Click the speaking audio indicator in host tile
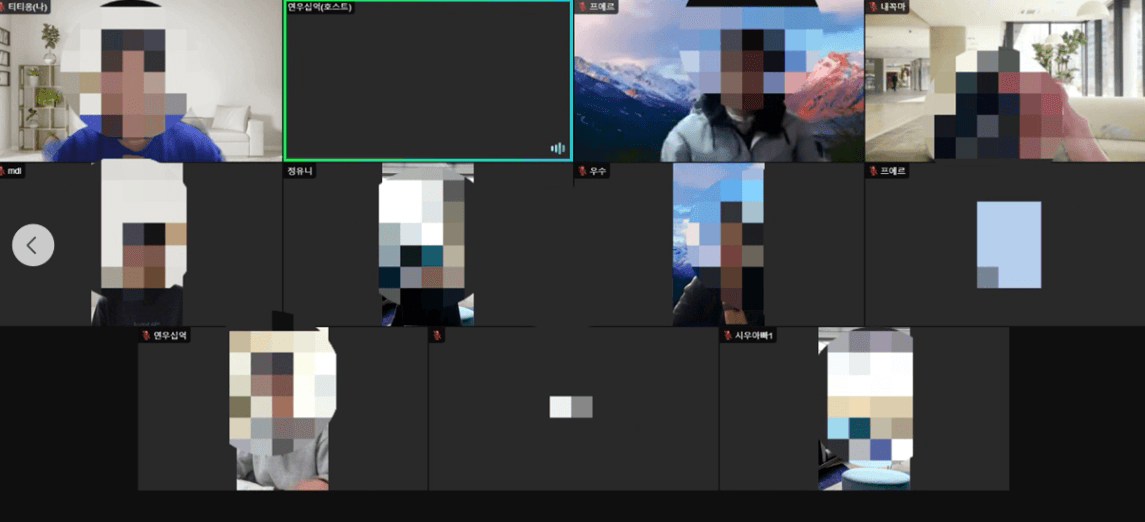1145x522 pixels. [x=558, y=149]
